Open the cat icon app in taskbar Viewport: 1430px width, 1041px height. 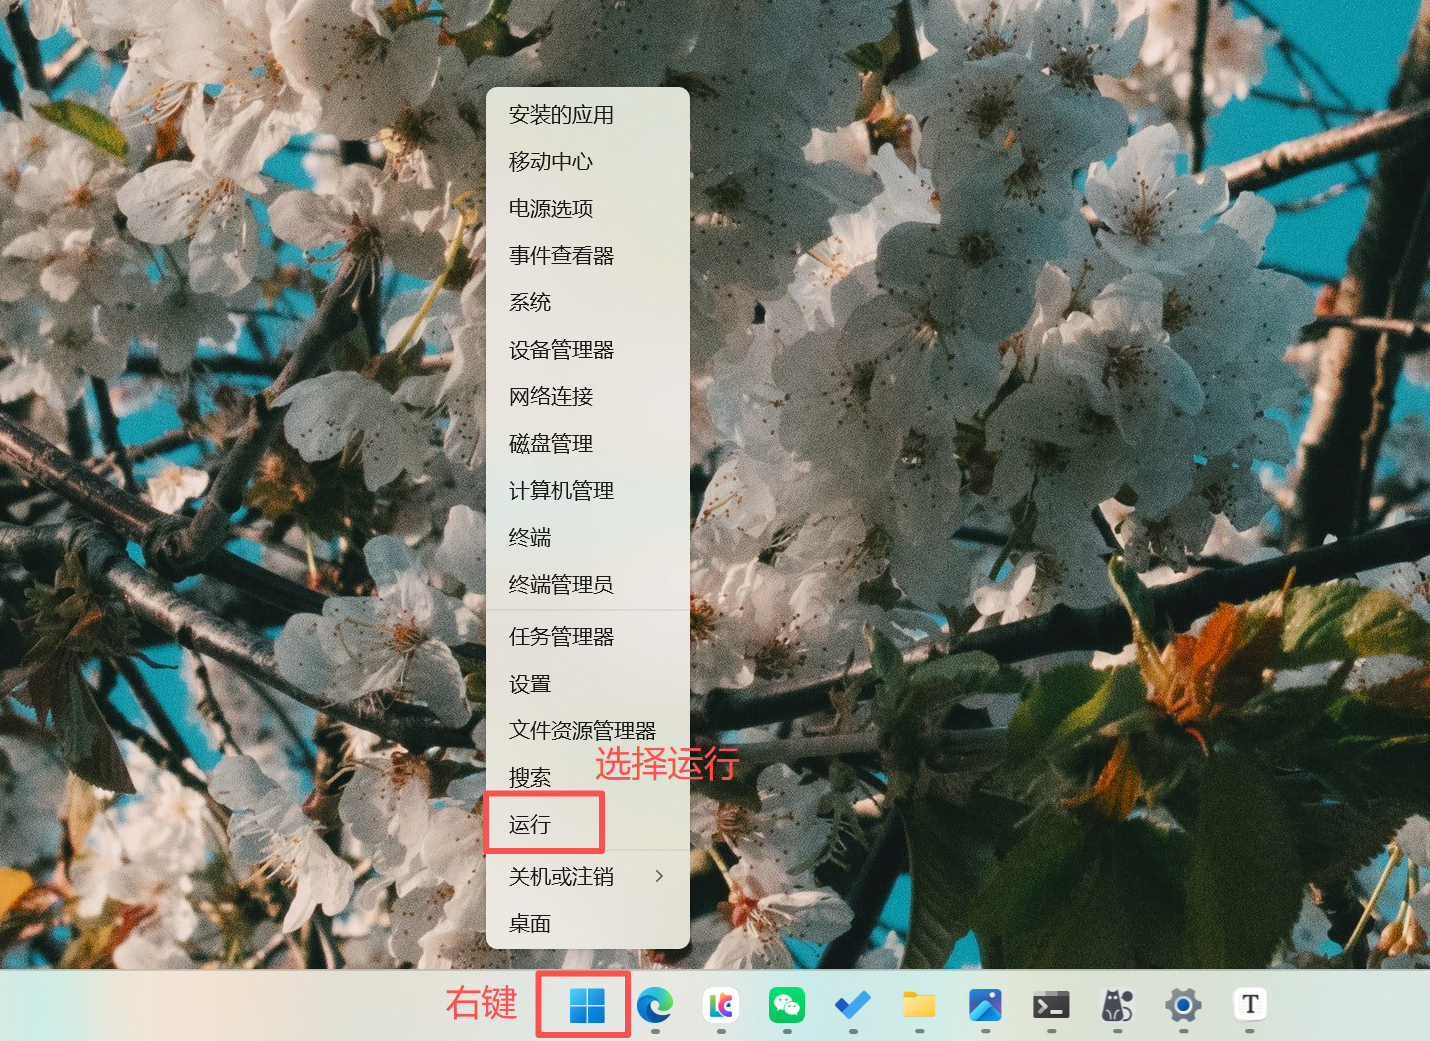[x=1117, y=1004]
